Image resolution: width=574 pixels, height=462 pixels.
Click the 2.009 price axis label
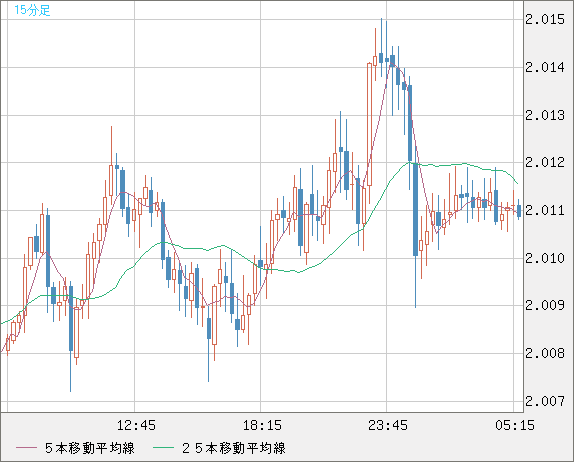click(x=545, y=305)
